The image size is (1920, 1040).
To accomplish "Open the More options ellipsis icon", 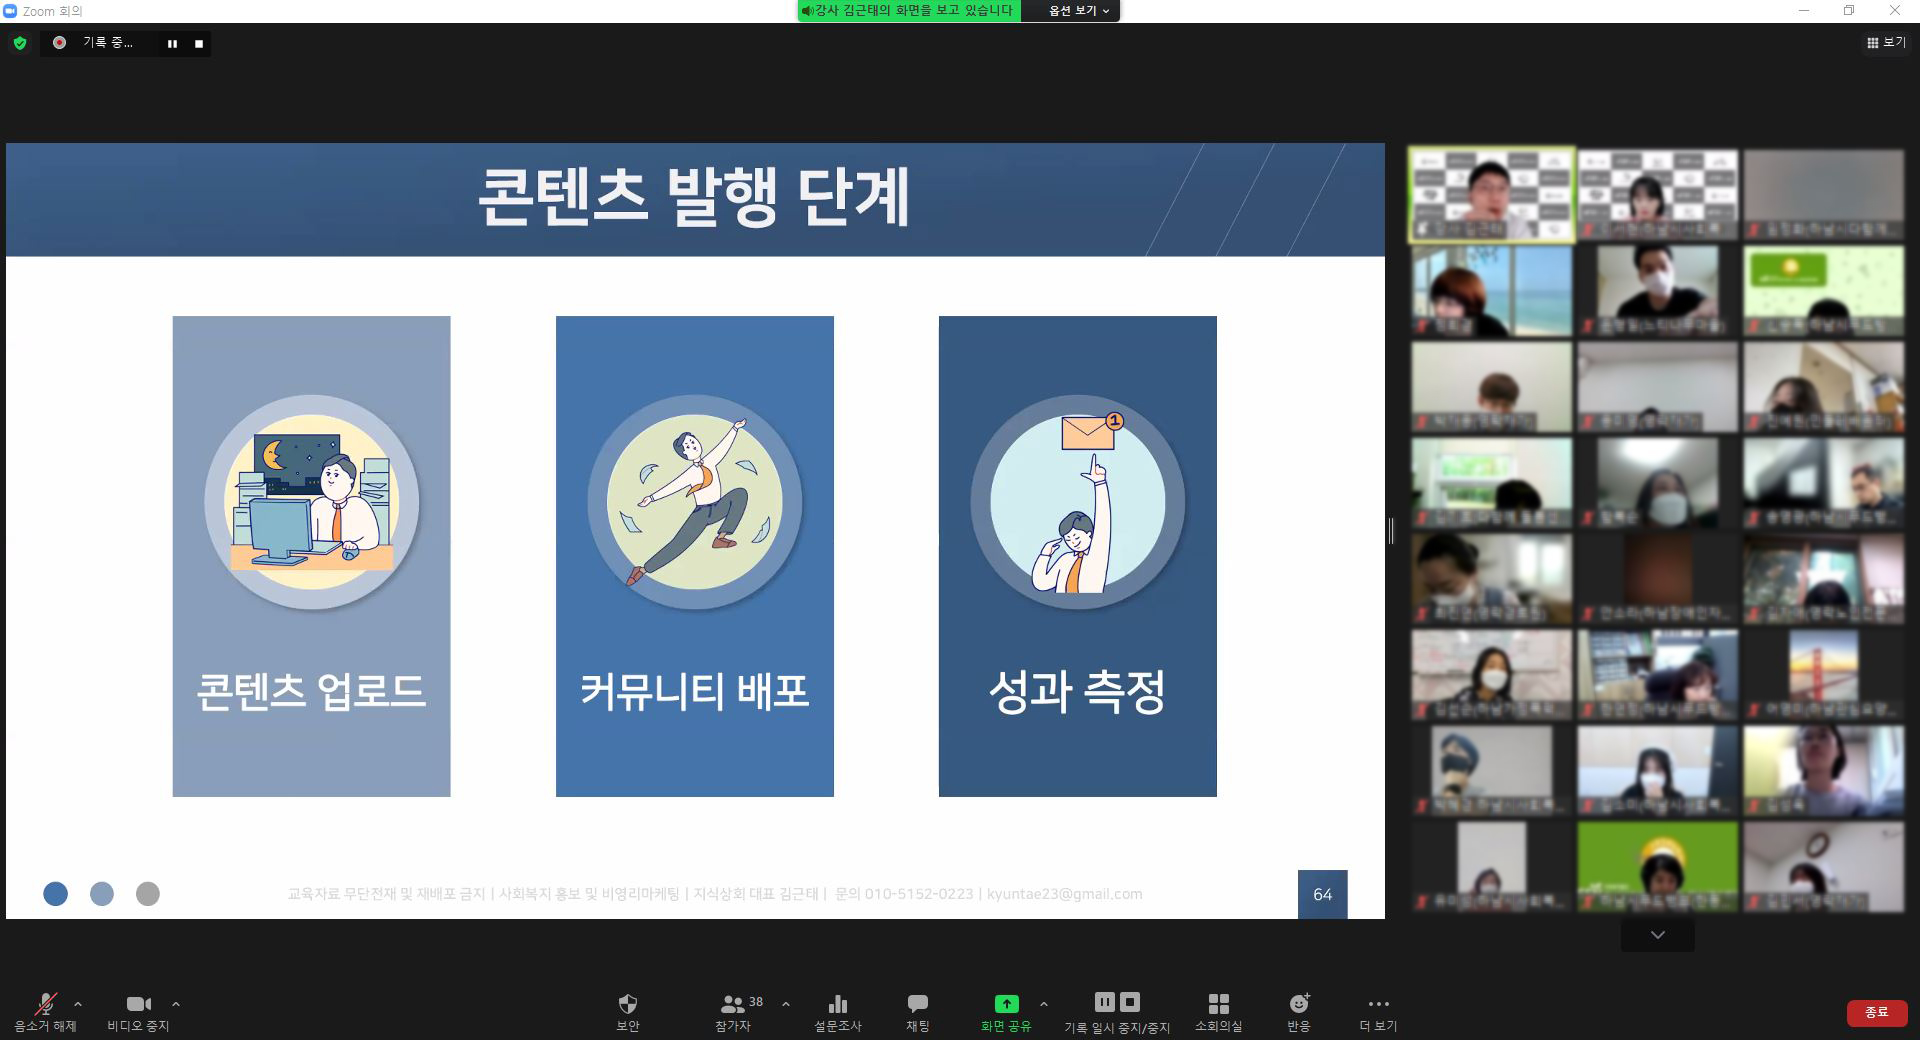I will tap(1378, 1004).
